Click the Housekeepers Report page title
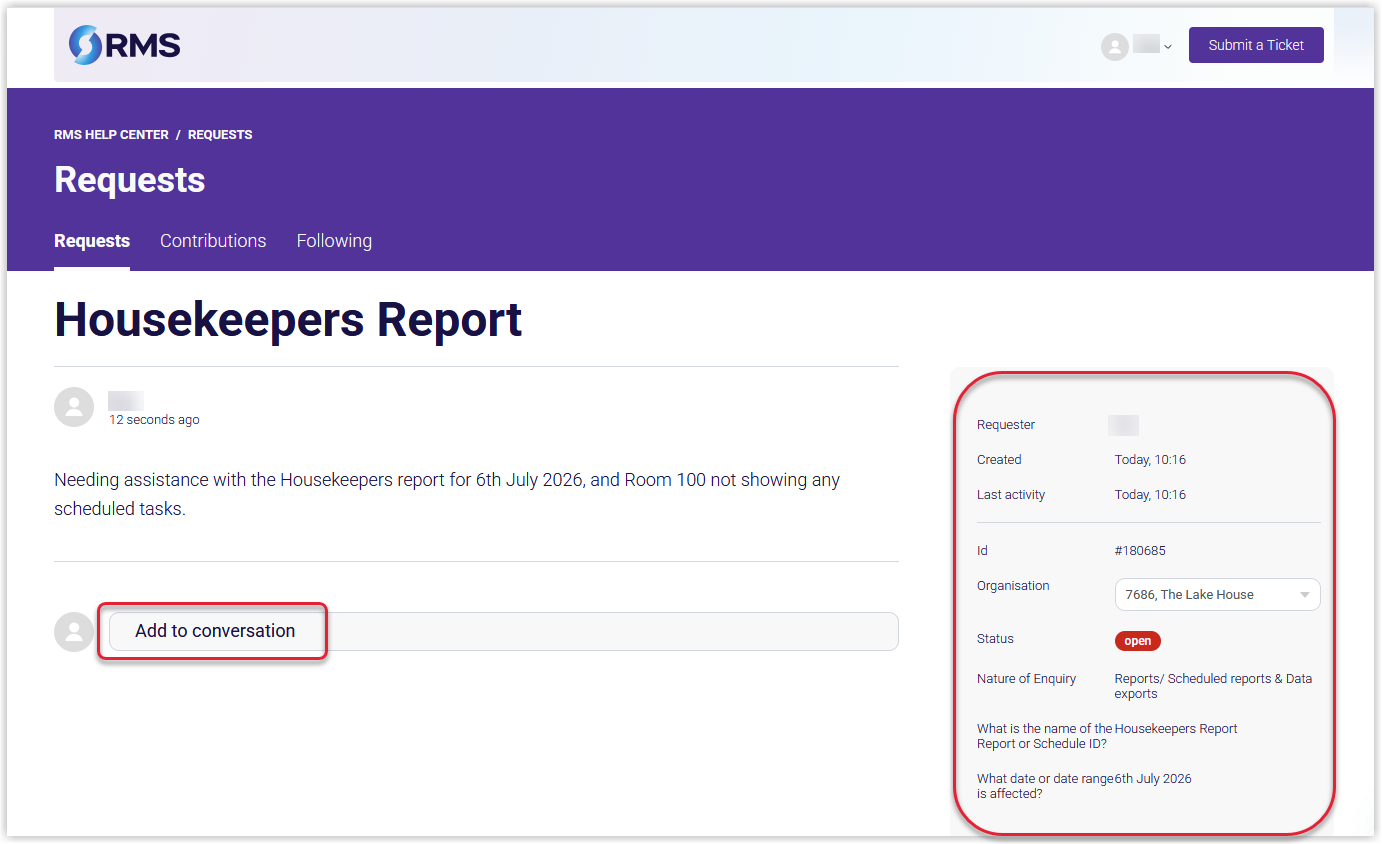This screenshot has height=844, width=1382. 288,319
